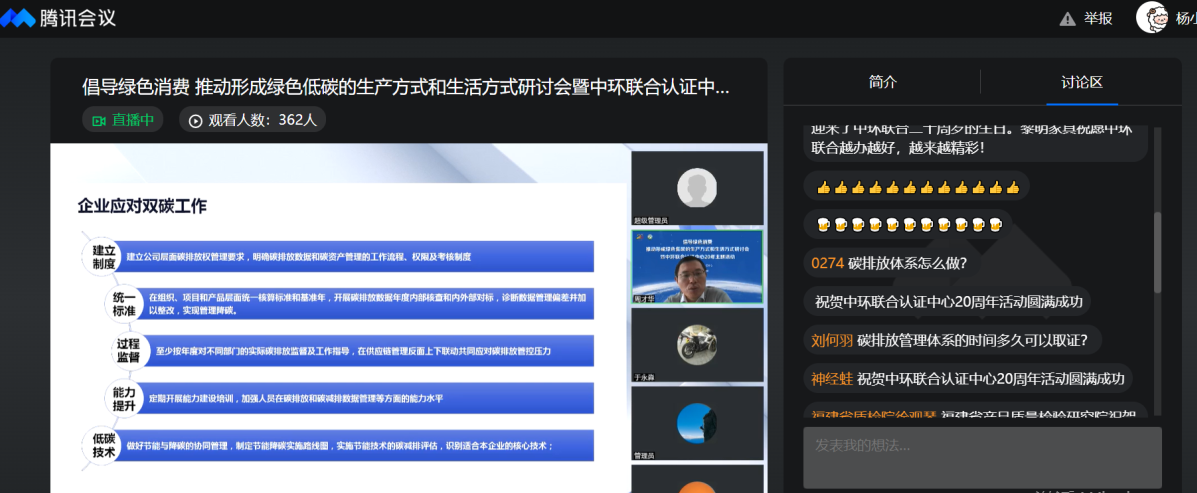1197x493 pixels.
Task: Open the user profile avatar
Action: (1153, 17)
